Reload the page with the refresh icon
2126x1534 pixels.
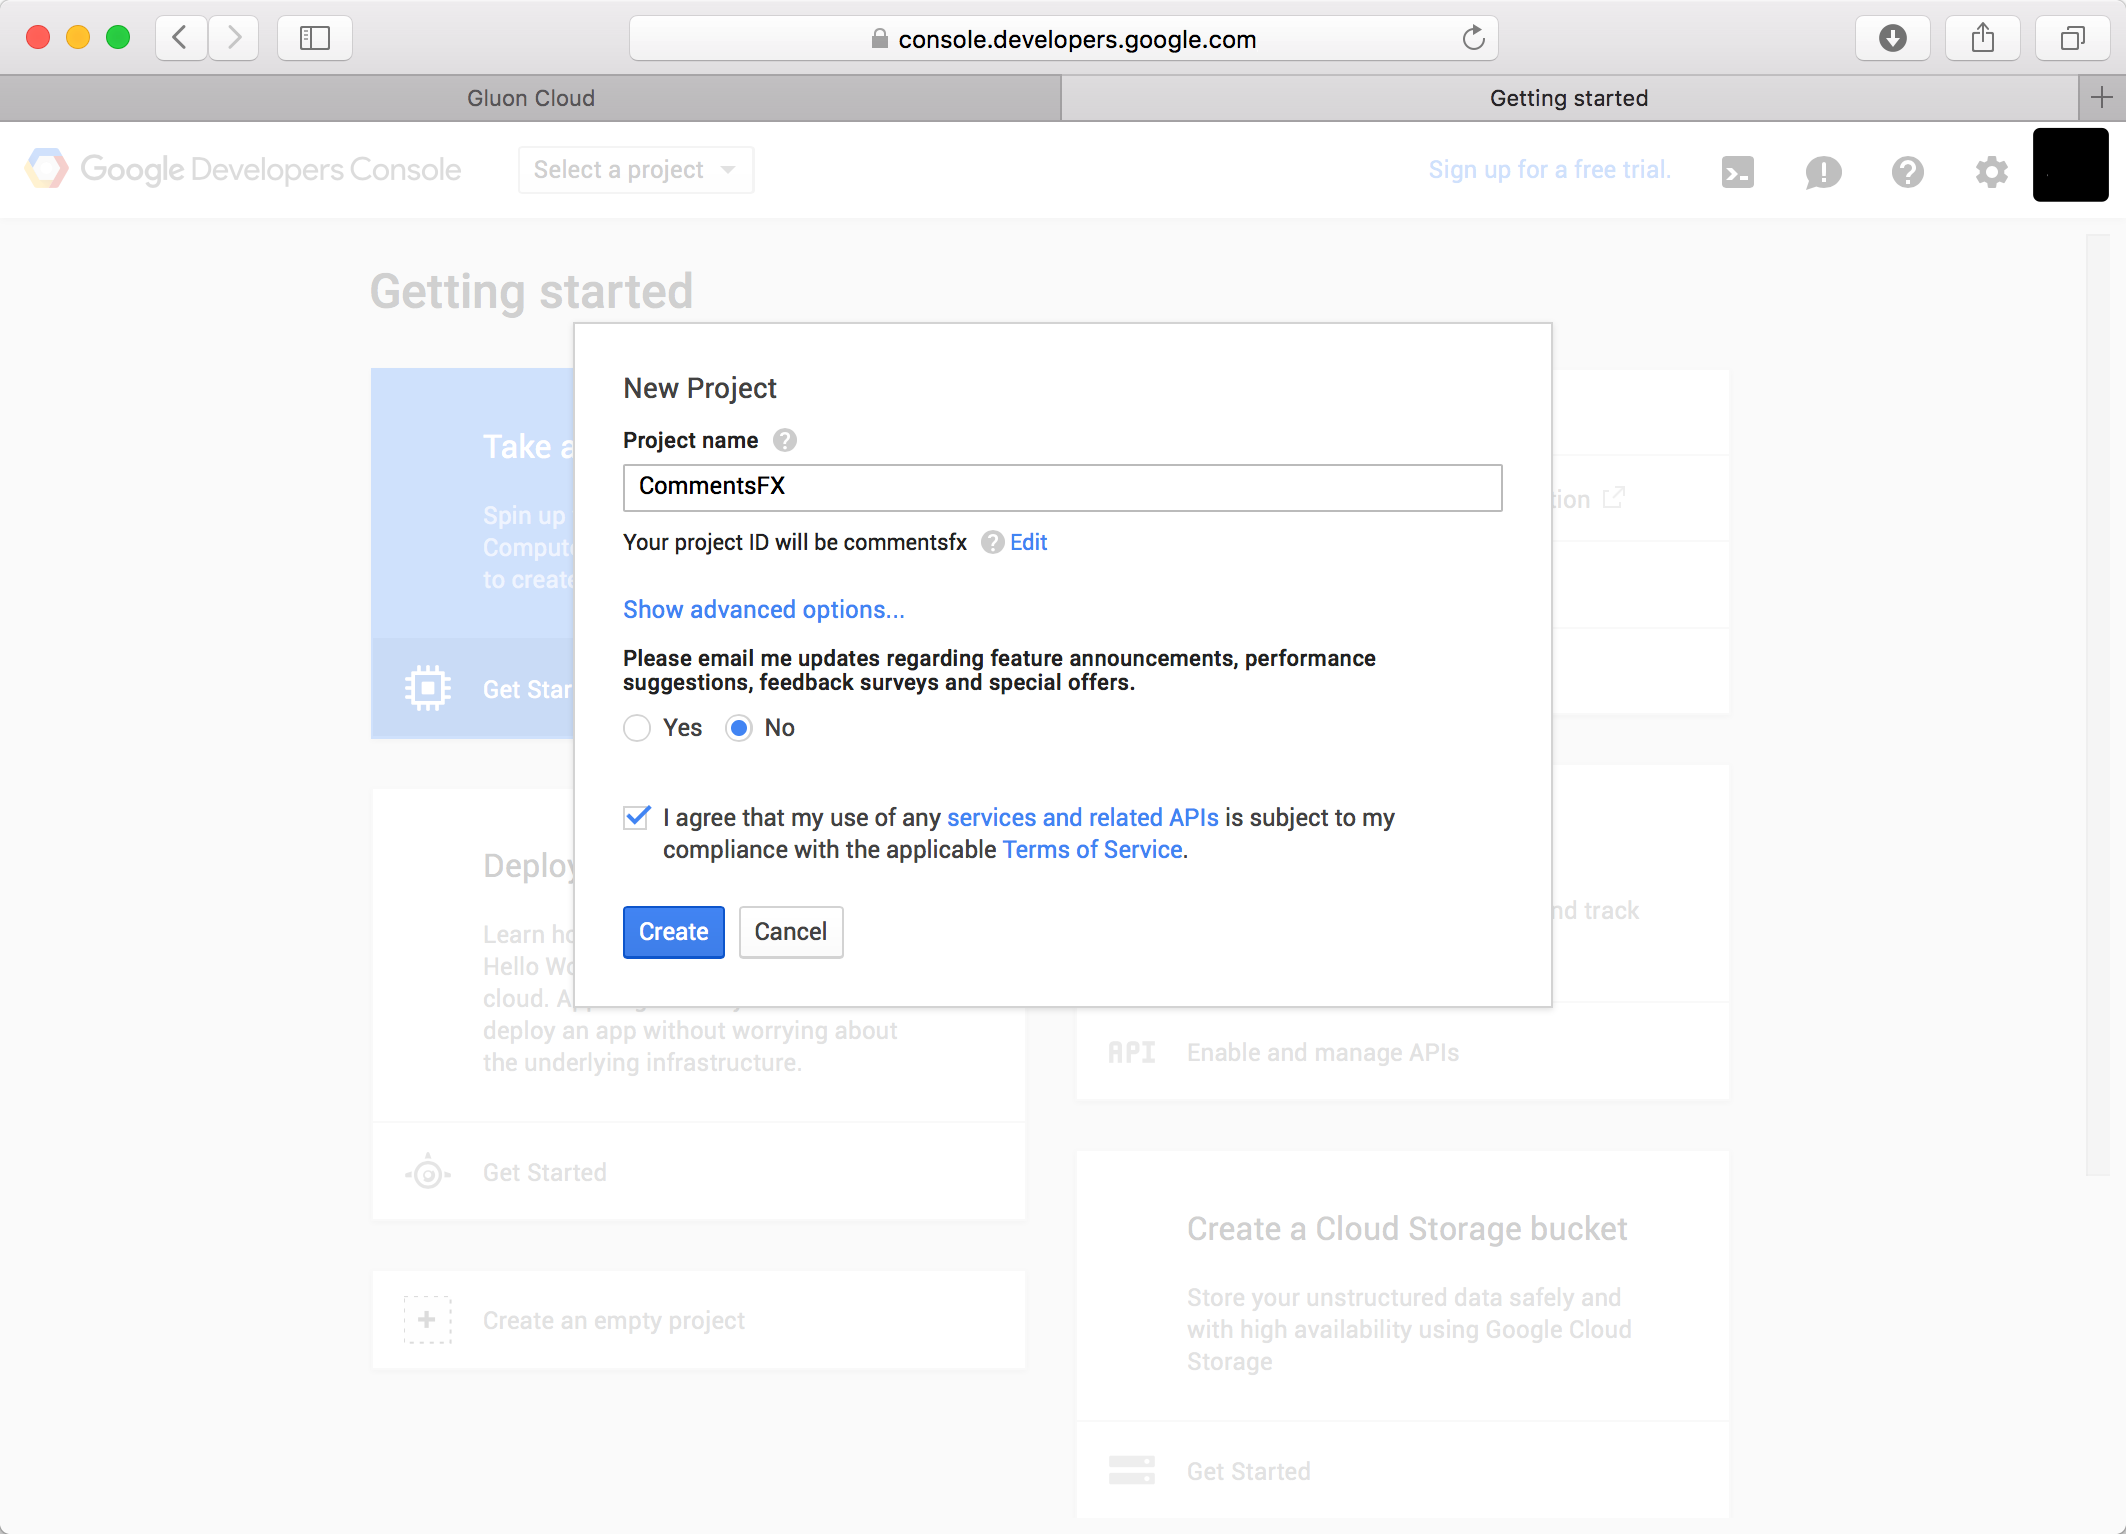pyautogui.click(x=1473, y=39)
